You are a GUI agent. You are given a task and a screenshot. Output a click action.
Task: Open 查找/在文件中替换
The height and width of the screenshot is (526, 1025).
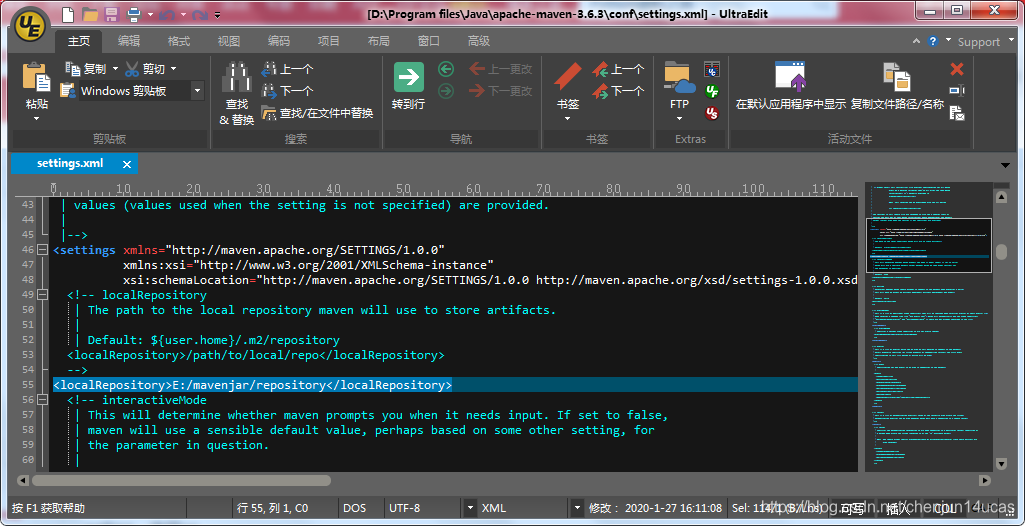pyautogui.click(x=317, y=113)
